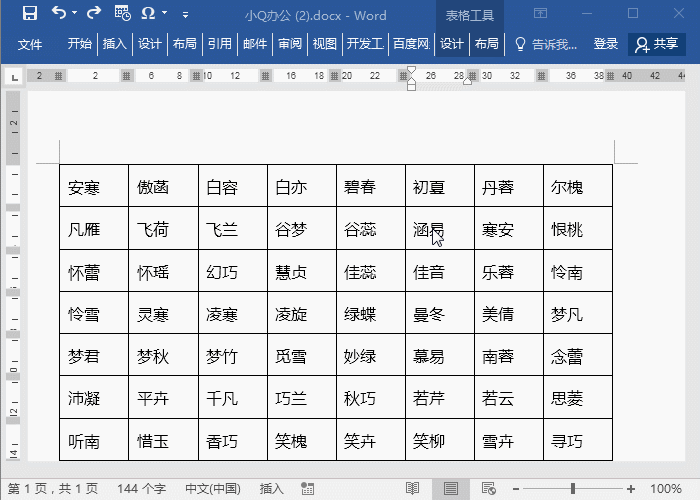Click the table cell 乐蓉

click(x=509, y=271)
